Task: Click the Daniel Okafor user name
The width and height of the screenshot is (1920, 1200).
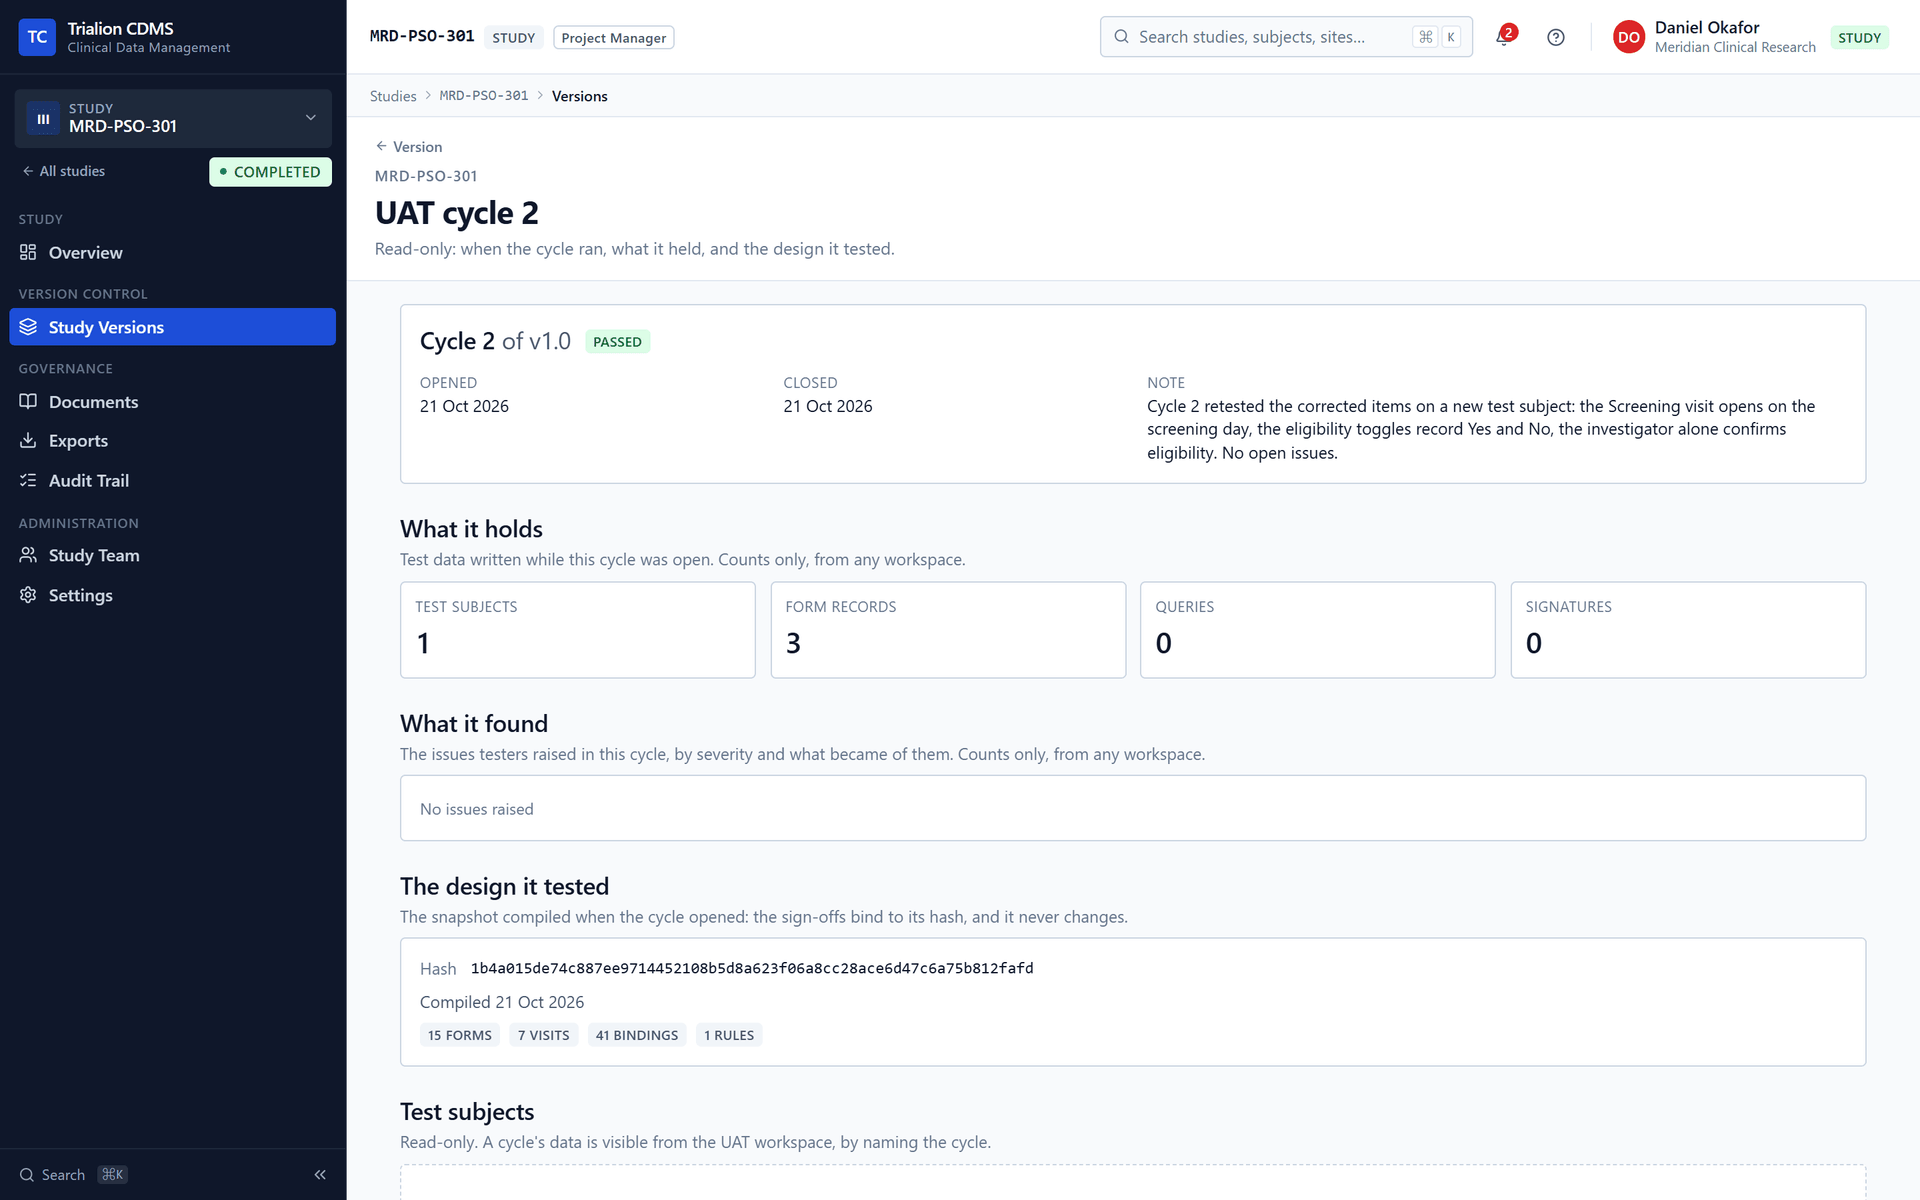Action: (x=1707, y=28)
